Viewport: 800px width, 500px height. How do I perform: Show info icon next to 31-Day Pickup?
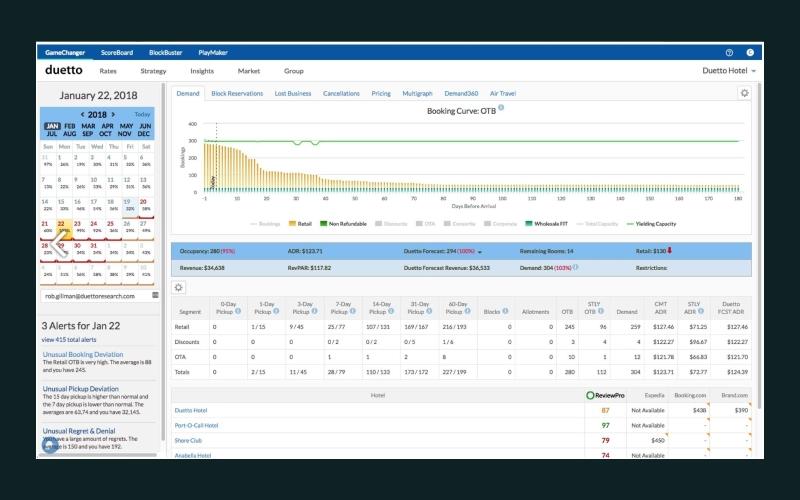pyautogui.click(x=429, y=311)
